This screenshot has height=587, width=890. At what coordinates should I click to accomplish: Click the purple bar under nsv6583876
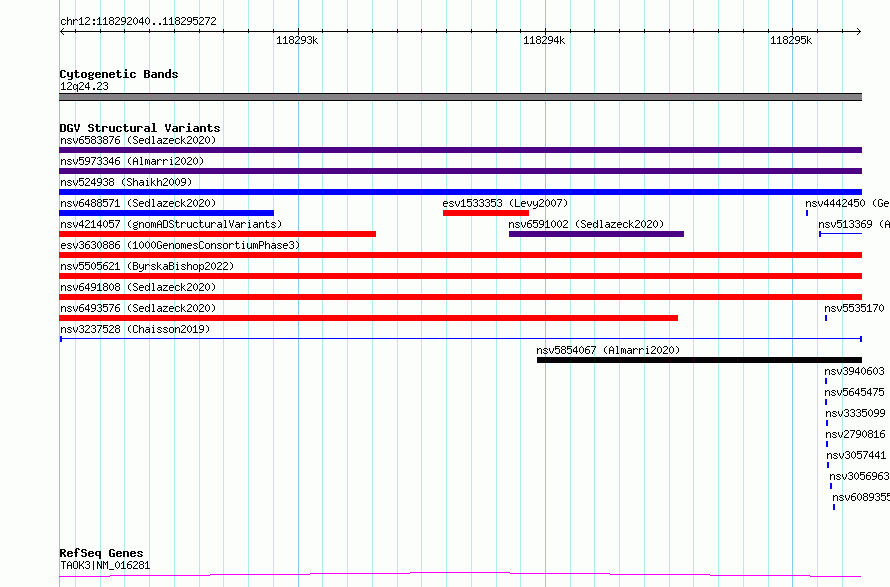point(460,150)
